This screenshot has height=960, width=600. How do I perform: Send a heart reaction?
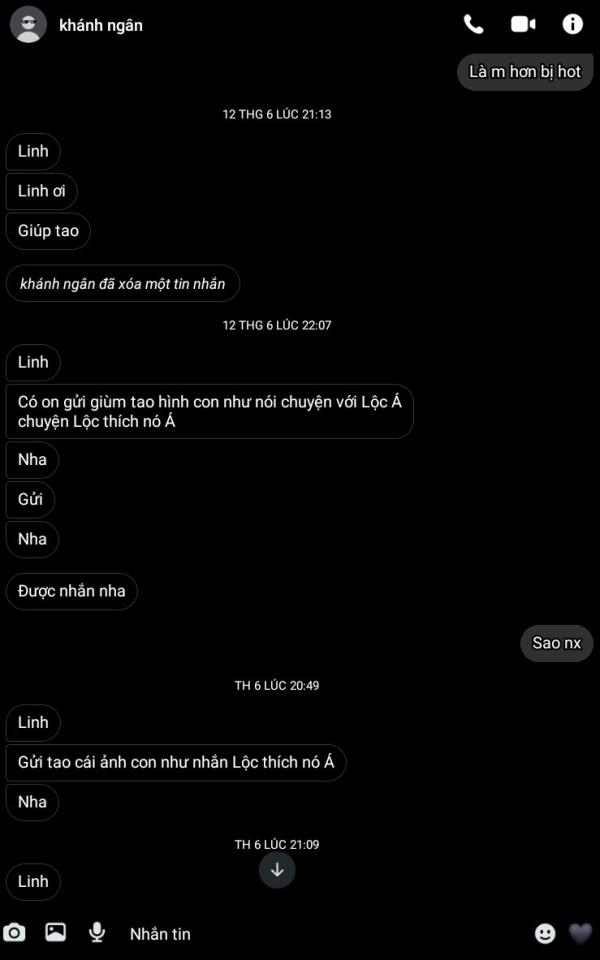click(580, 934)
